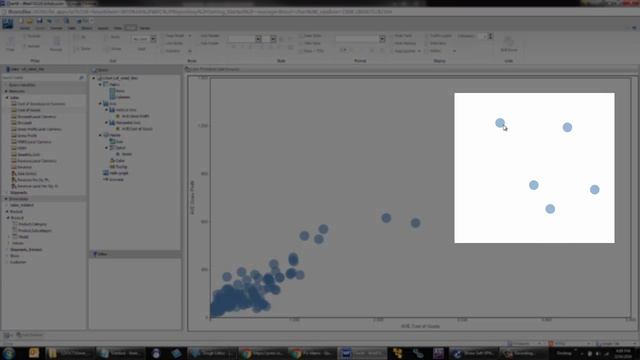
Task: Select the Size node in the chart tree
Action: pos(117,142)
